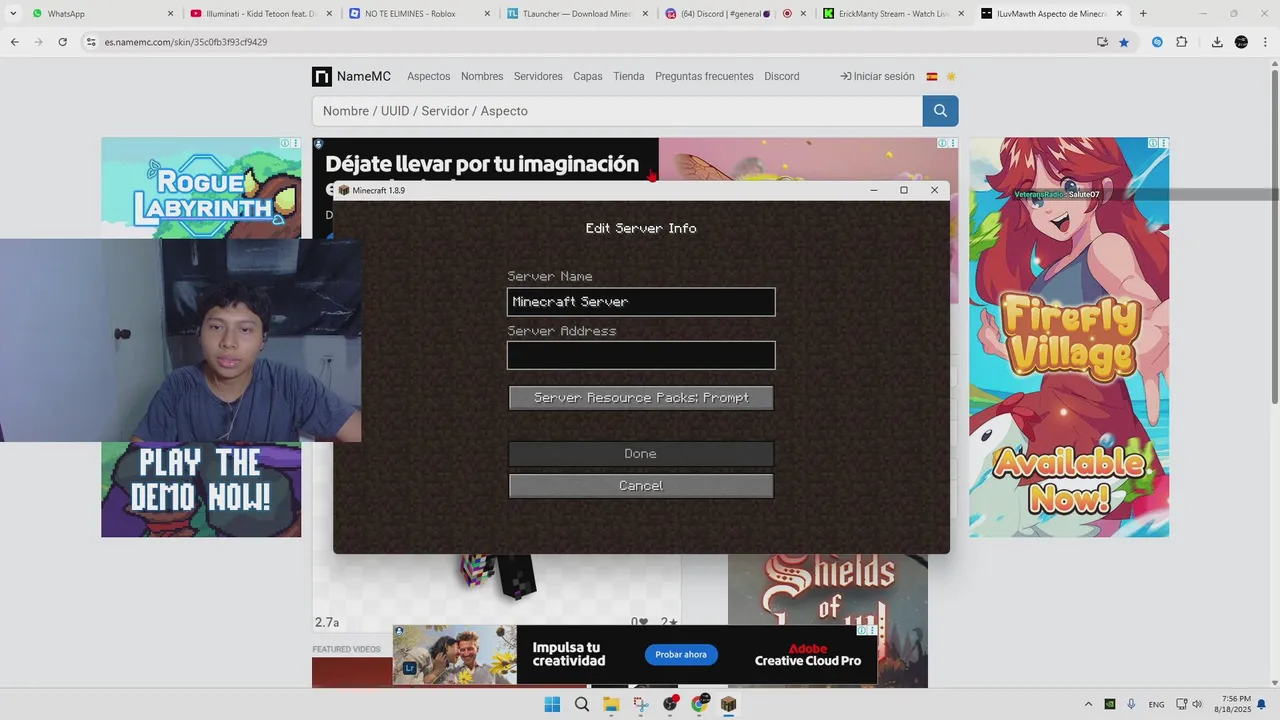Open the Tienda link on NameMC
Screen dimensions: 1280x720
pyautogui.click(x=629, y=77)
